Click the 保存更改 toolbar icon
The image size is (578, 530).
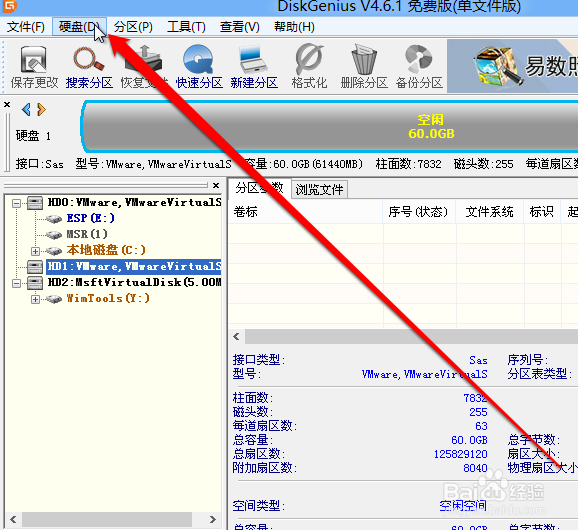click(34, 67)
